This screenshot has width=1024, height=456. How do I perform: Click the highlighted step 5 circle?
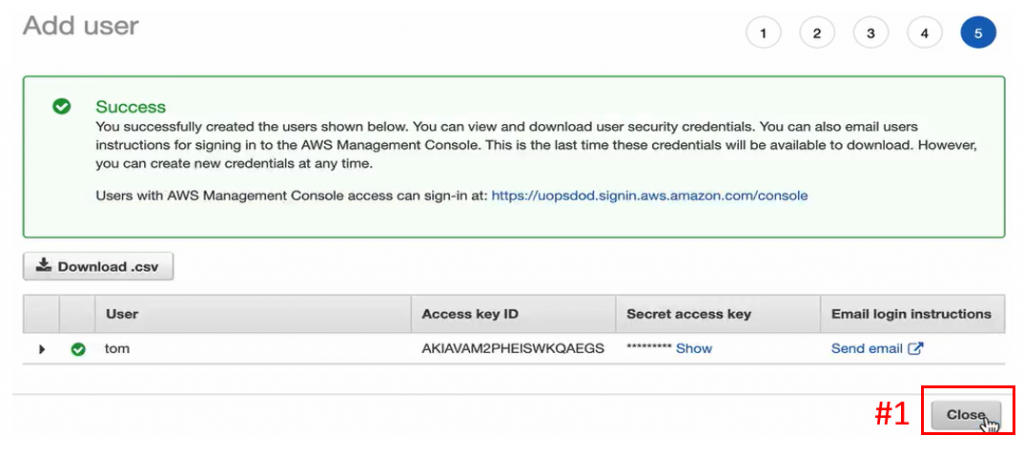point(978,33)
